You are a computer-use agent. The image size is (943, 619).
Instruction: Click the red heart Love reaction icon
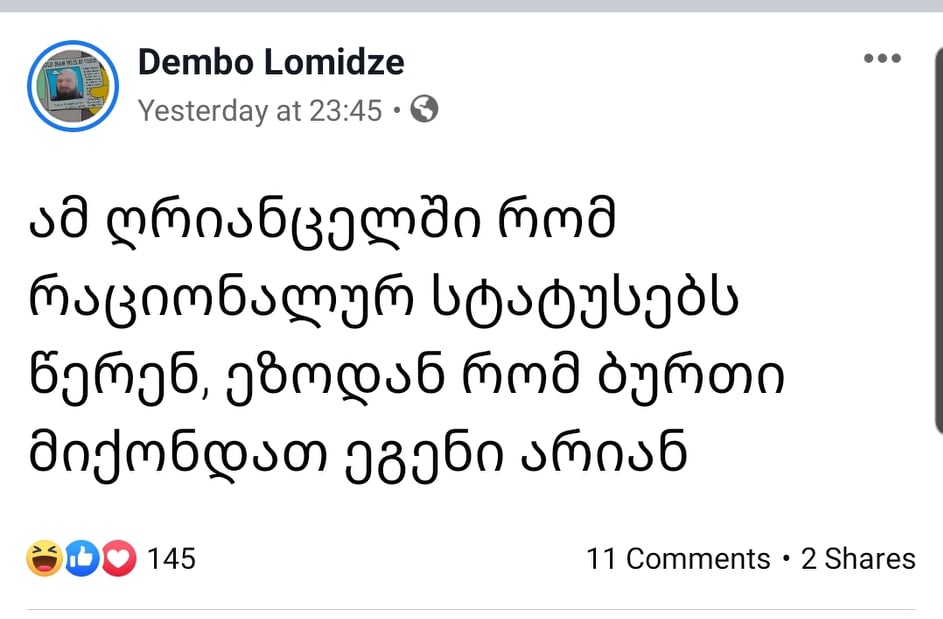(119, 559)
